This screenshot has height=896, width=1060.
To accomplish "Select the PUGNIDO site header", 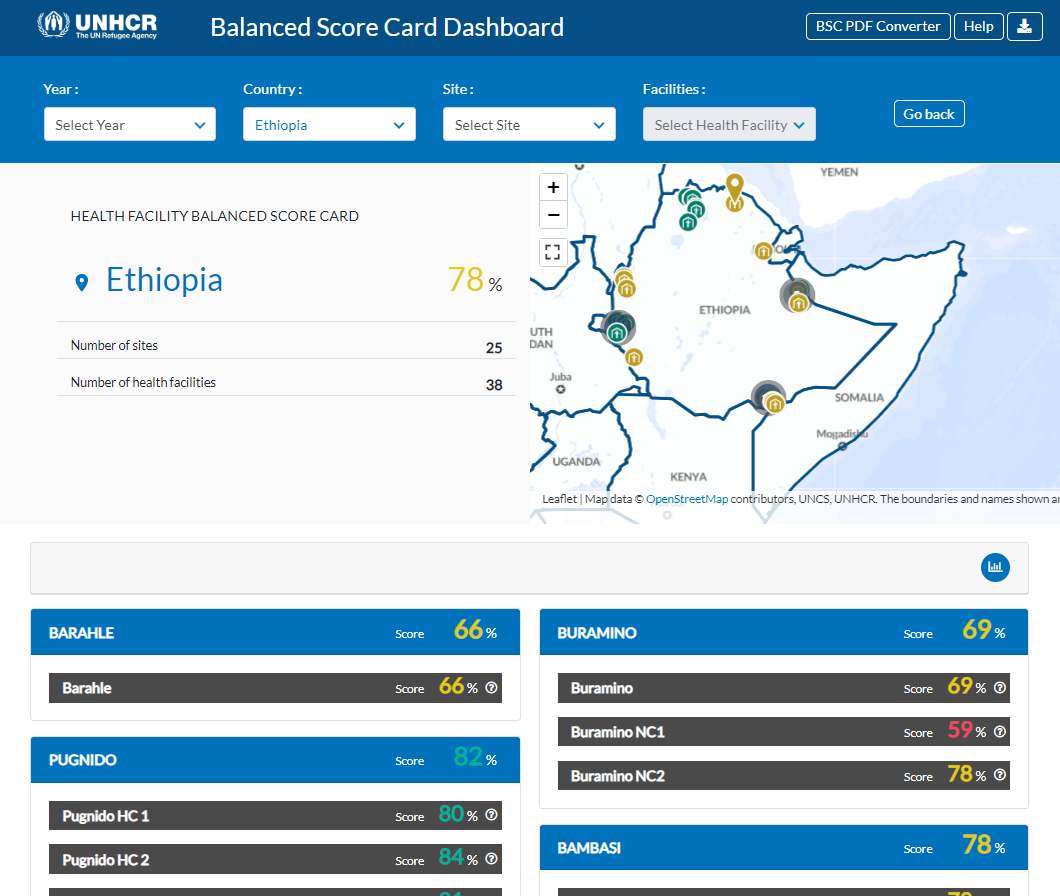I will coord(83,760).
